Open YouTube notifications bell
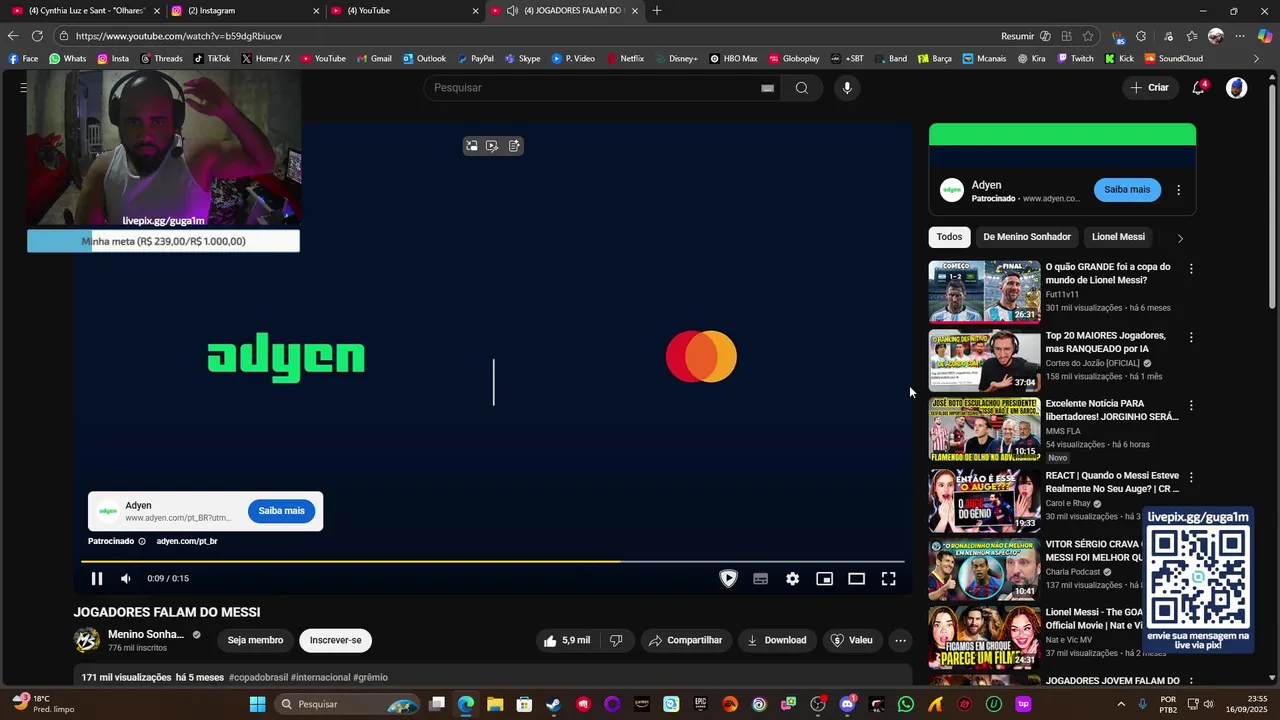Screen dimensions: 1280x720 [1198, 88]
